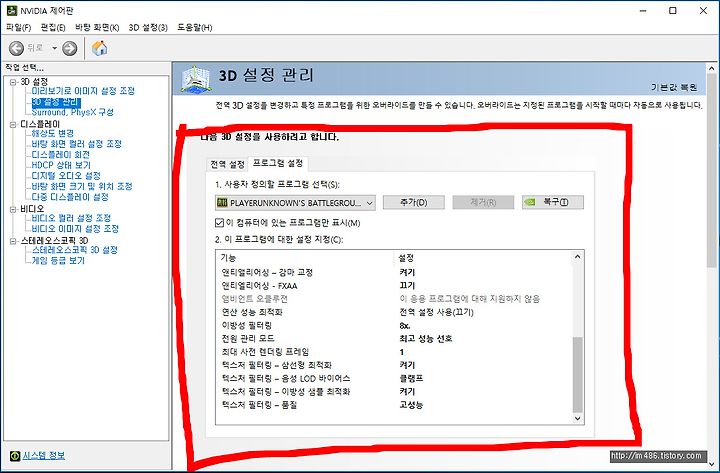Click the 앤티앨리어싱 – 감마 교정 setting row
The height and width of the screenshot is (473, 720).
click(394, 272)
